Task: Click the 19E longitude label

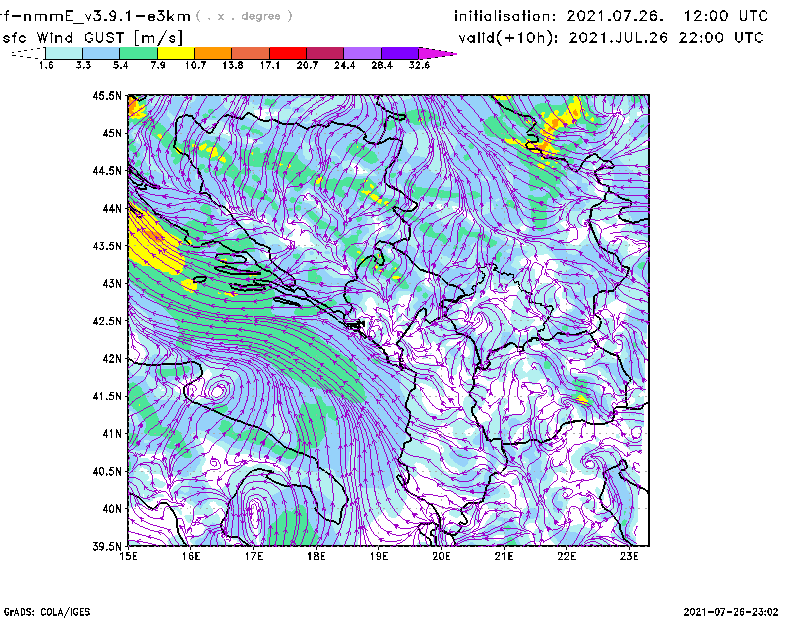Action: (379, 556)
